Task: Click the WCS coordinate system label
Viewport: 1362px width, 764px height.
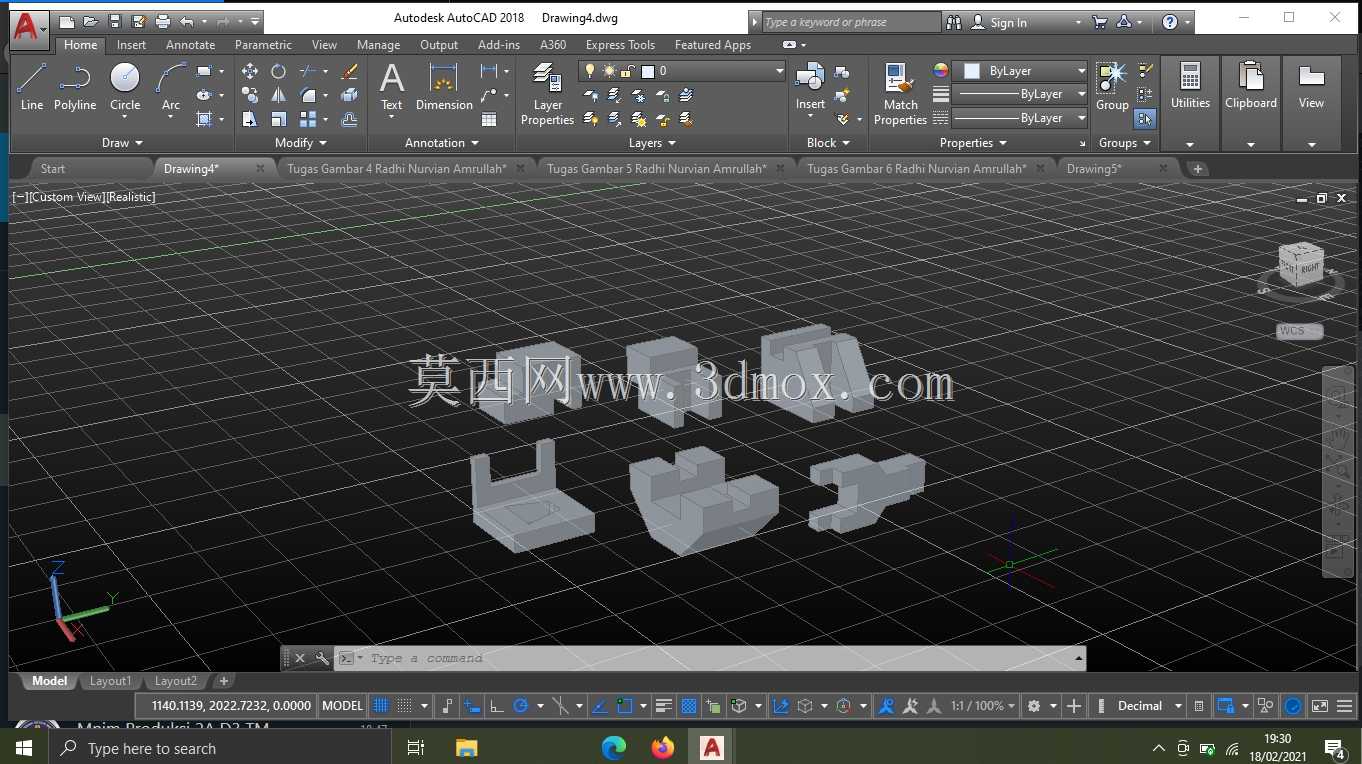Action: click(x=1299, y=331)
